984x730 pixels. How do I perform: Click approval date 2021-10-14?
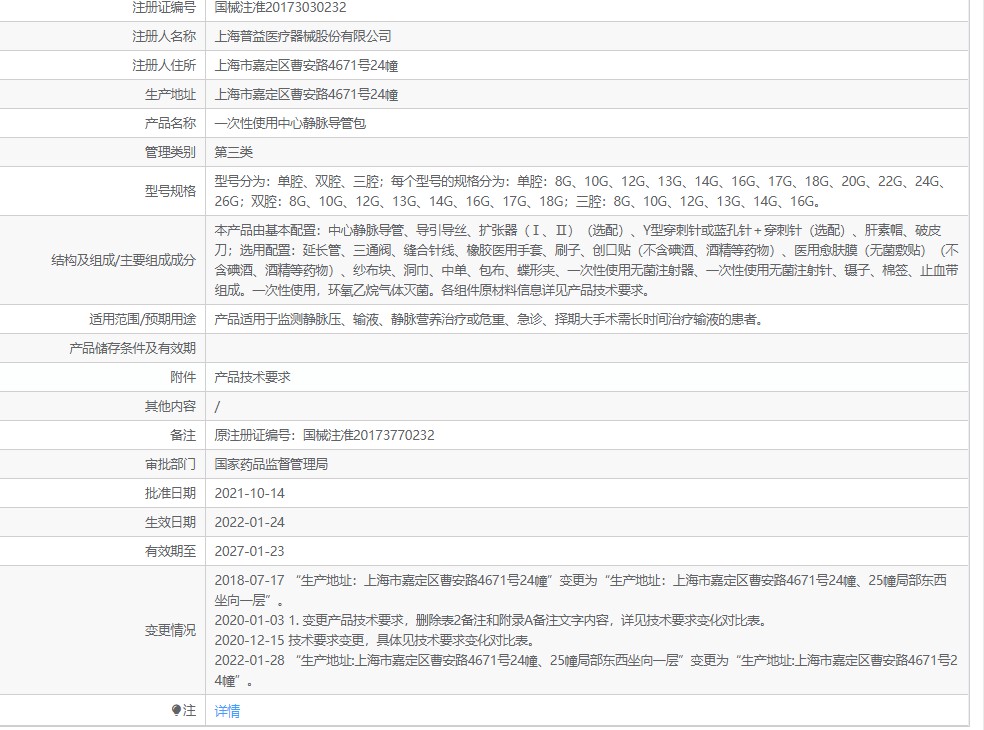pos(249,493)
